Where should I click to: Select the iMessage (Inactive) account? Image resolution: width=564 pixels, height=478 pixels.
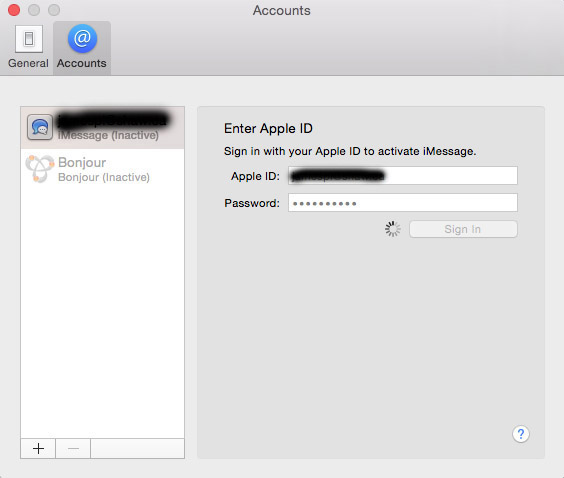(103, 128)
